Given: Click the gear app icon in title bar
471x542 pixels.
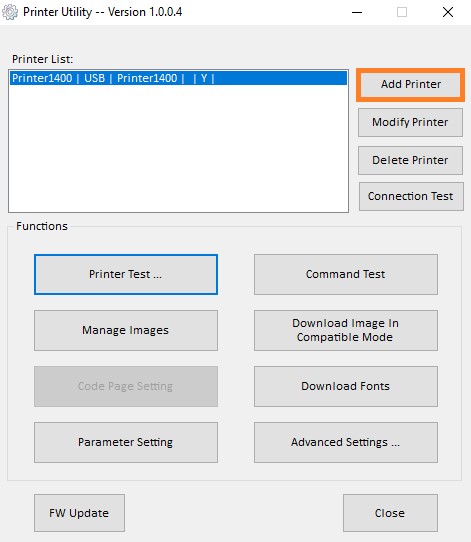Looking at the screenshot, I should click(10, 12).
